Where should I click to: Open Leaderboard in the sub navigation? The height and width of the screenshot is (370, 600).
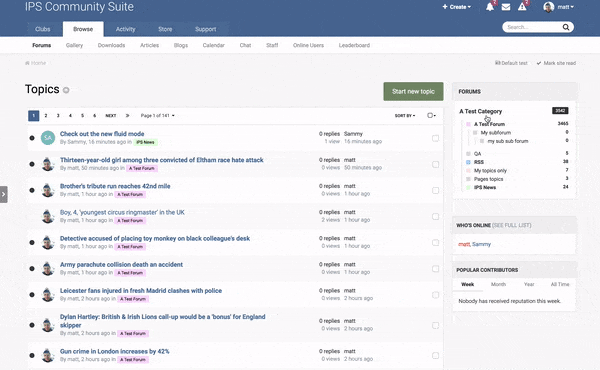354,45
